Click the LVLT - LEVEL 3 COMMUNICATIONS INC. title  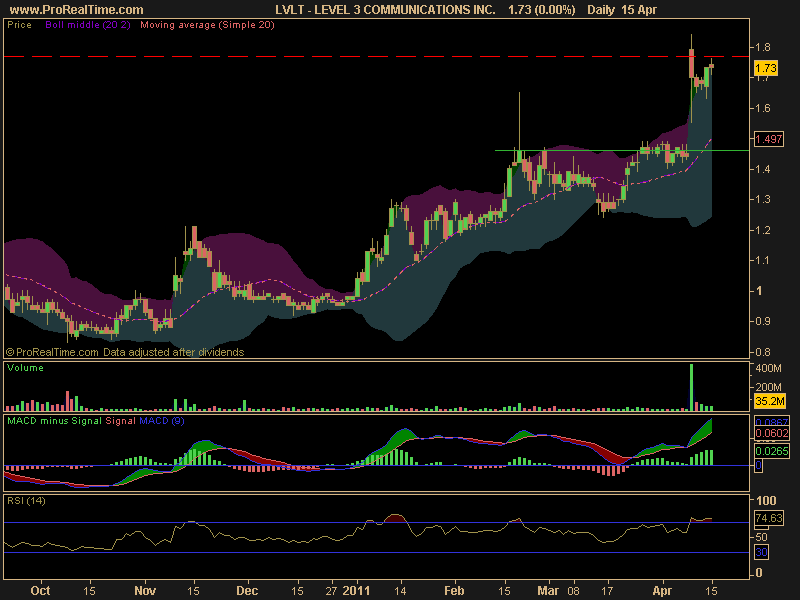coord(385,10)
